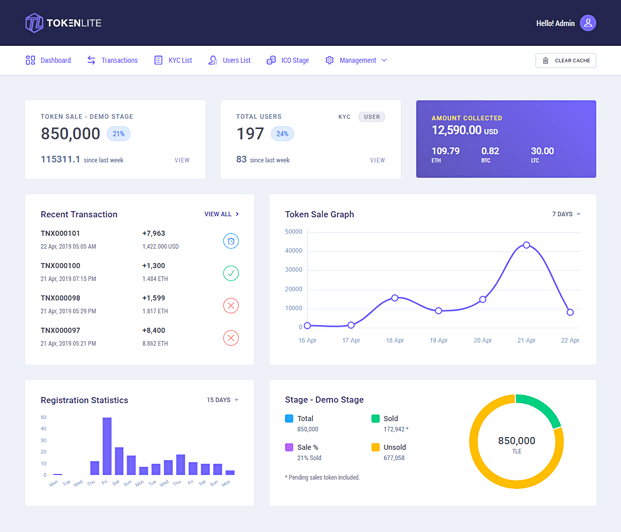Click the purple Sale % legend swatch
Screen dimensions: 621x532
[289, 447]
